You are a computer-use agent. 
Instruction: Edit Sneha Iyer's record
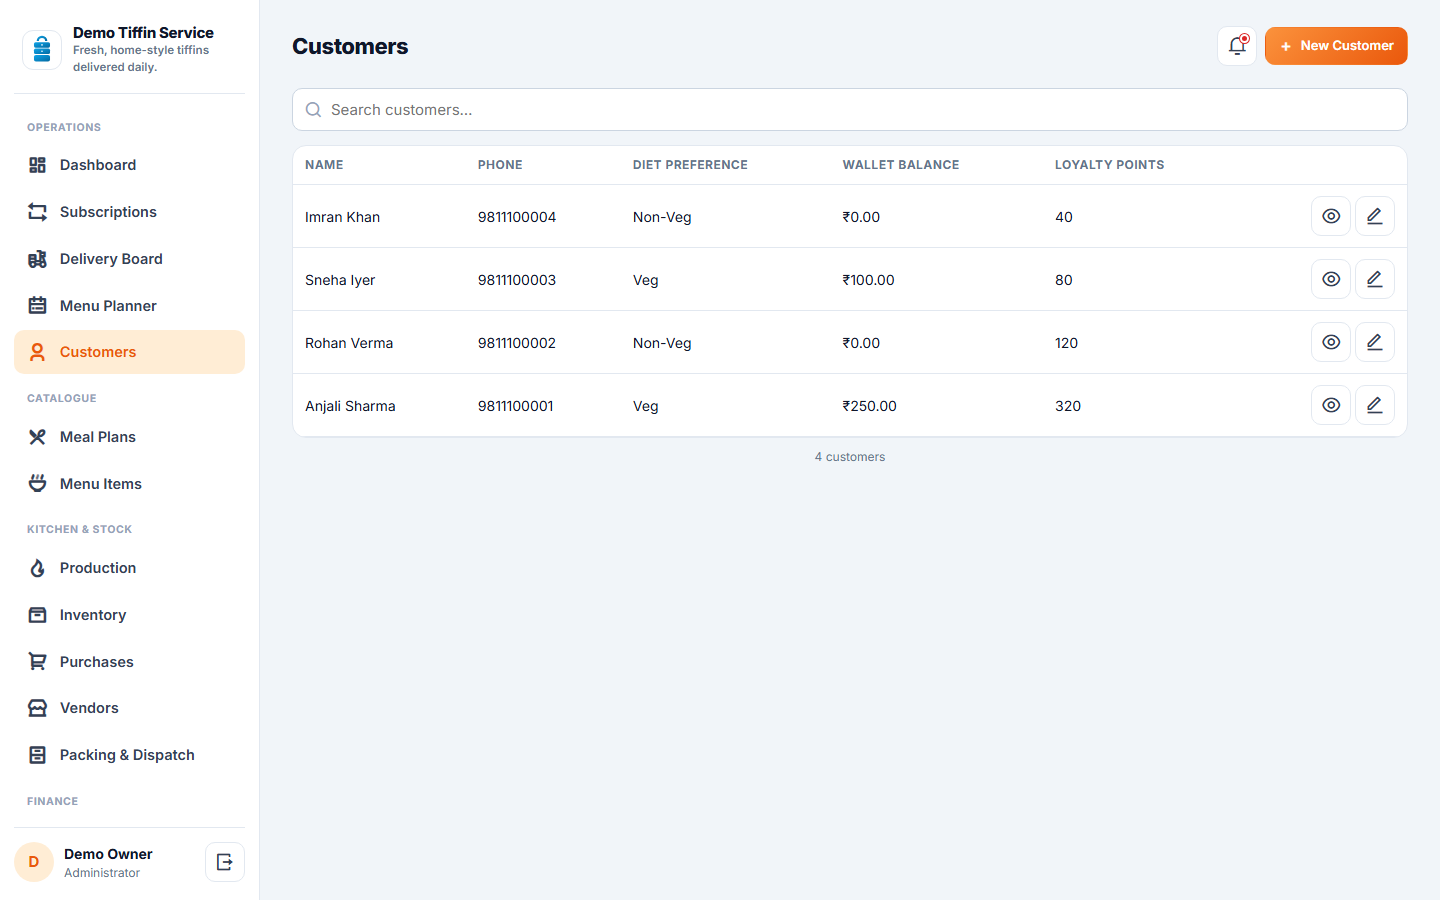(1375, 279)
